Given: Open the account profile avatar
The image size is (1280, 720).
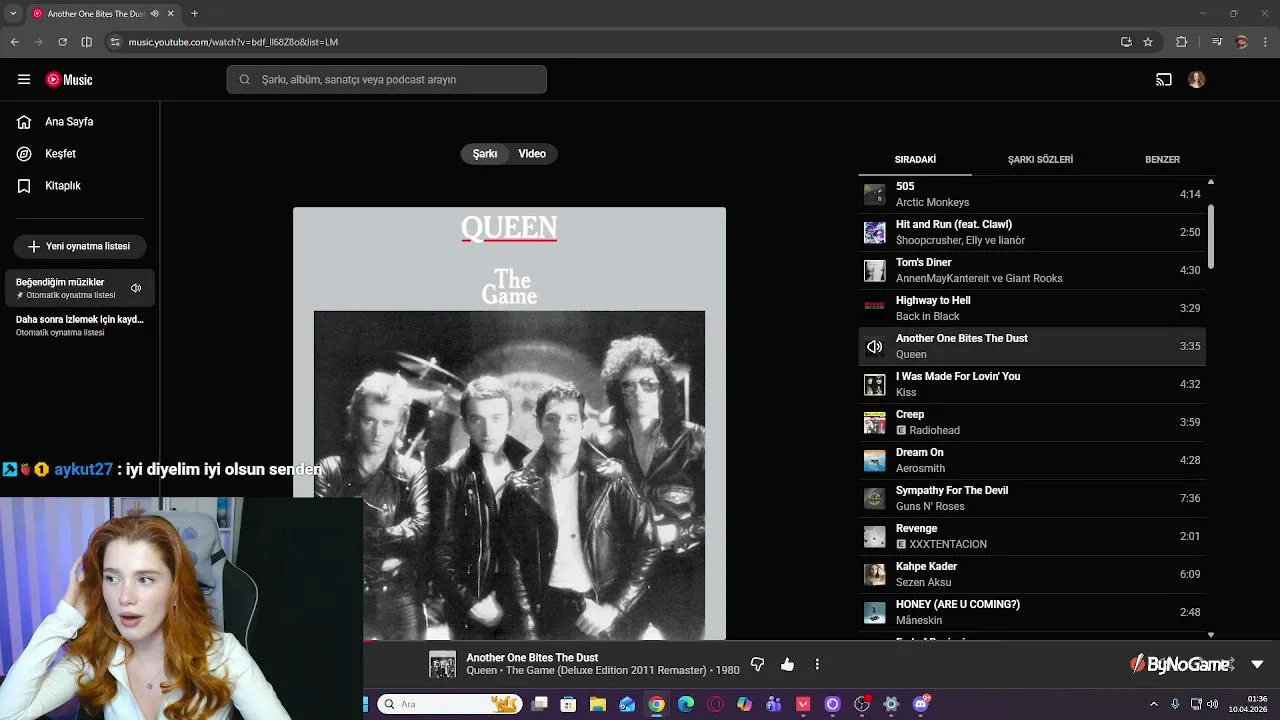Looking at the screenshot, I should [1197, 80].
